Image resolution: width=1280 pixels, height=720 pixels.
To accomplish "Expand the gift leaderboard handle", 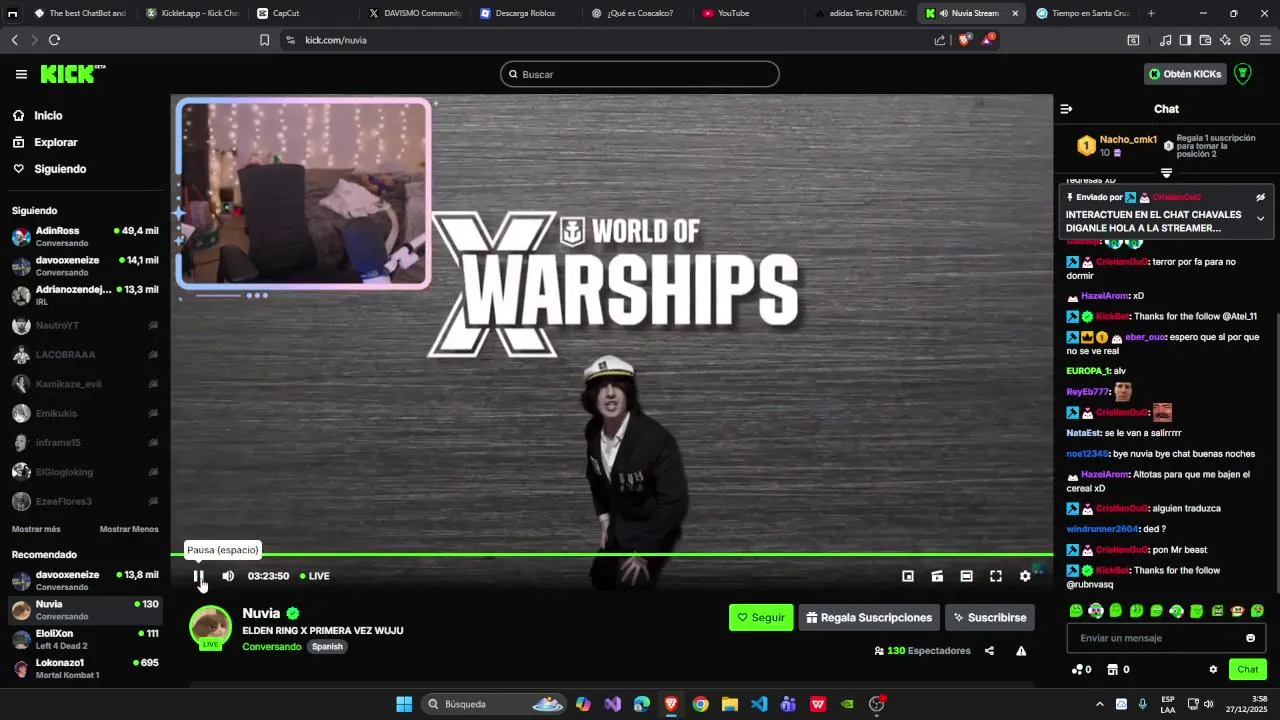I will pos(1166,173).
